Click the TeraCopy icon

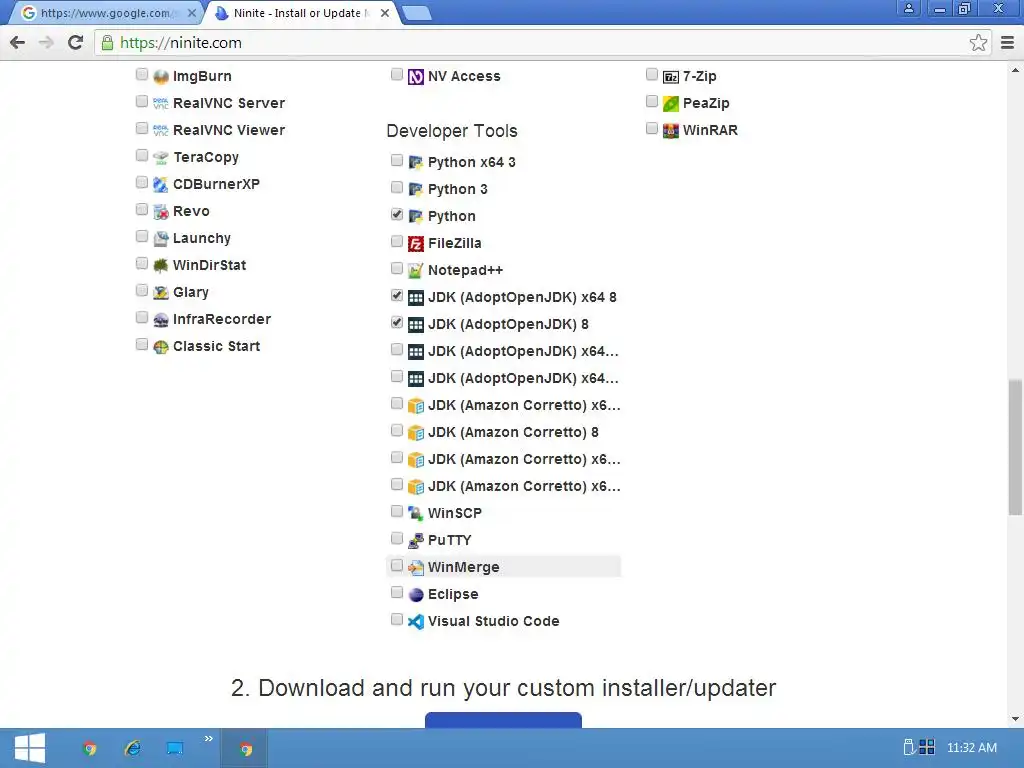[161, 158]
